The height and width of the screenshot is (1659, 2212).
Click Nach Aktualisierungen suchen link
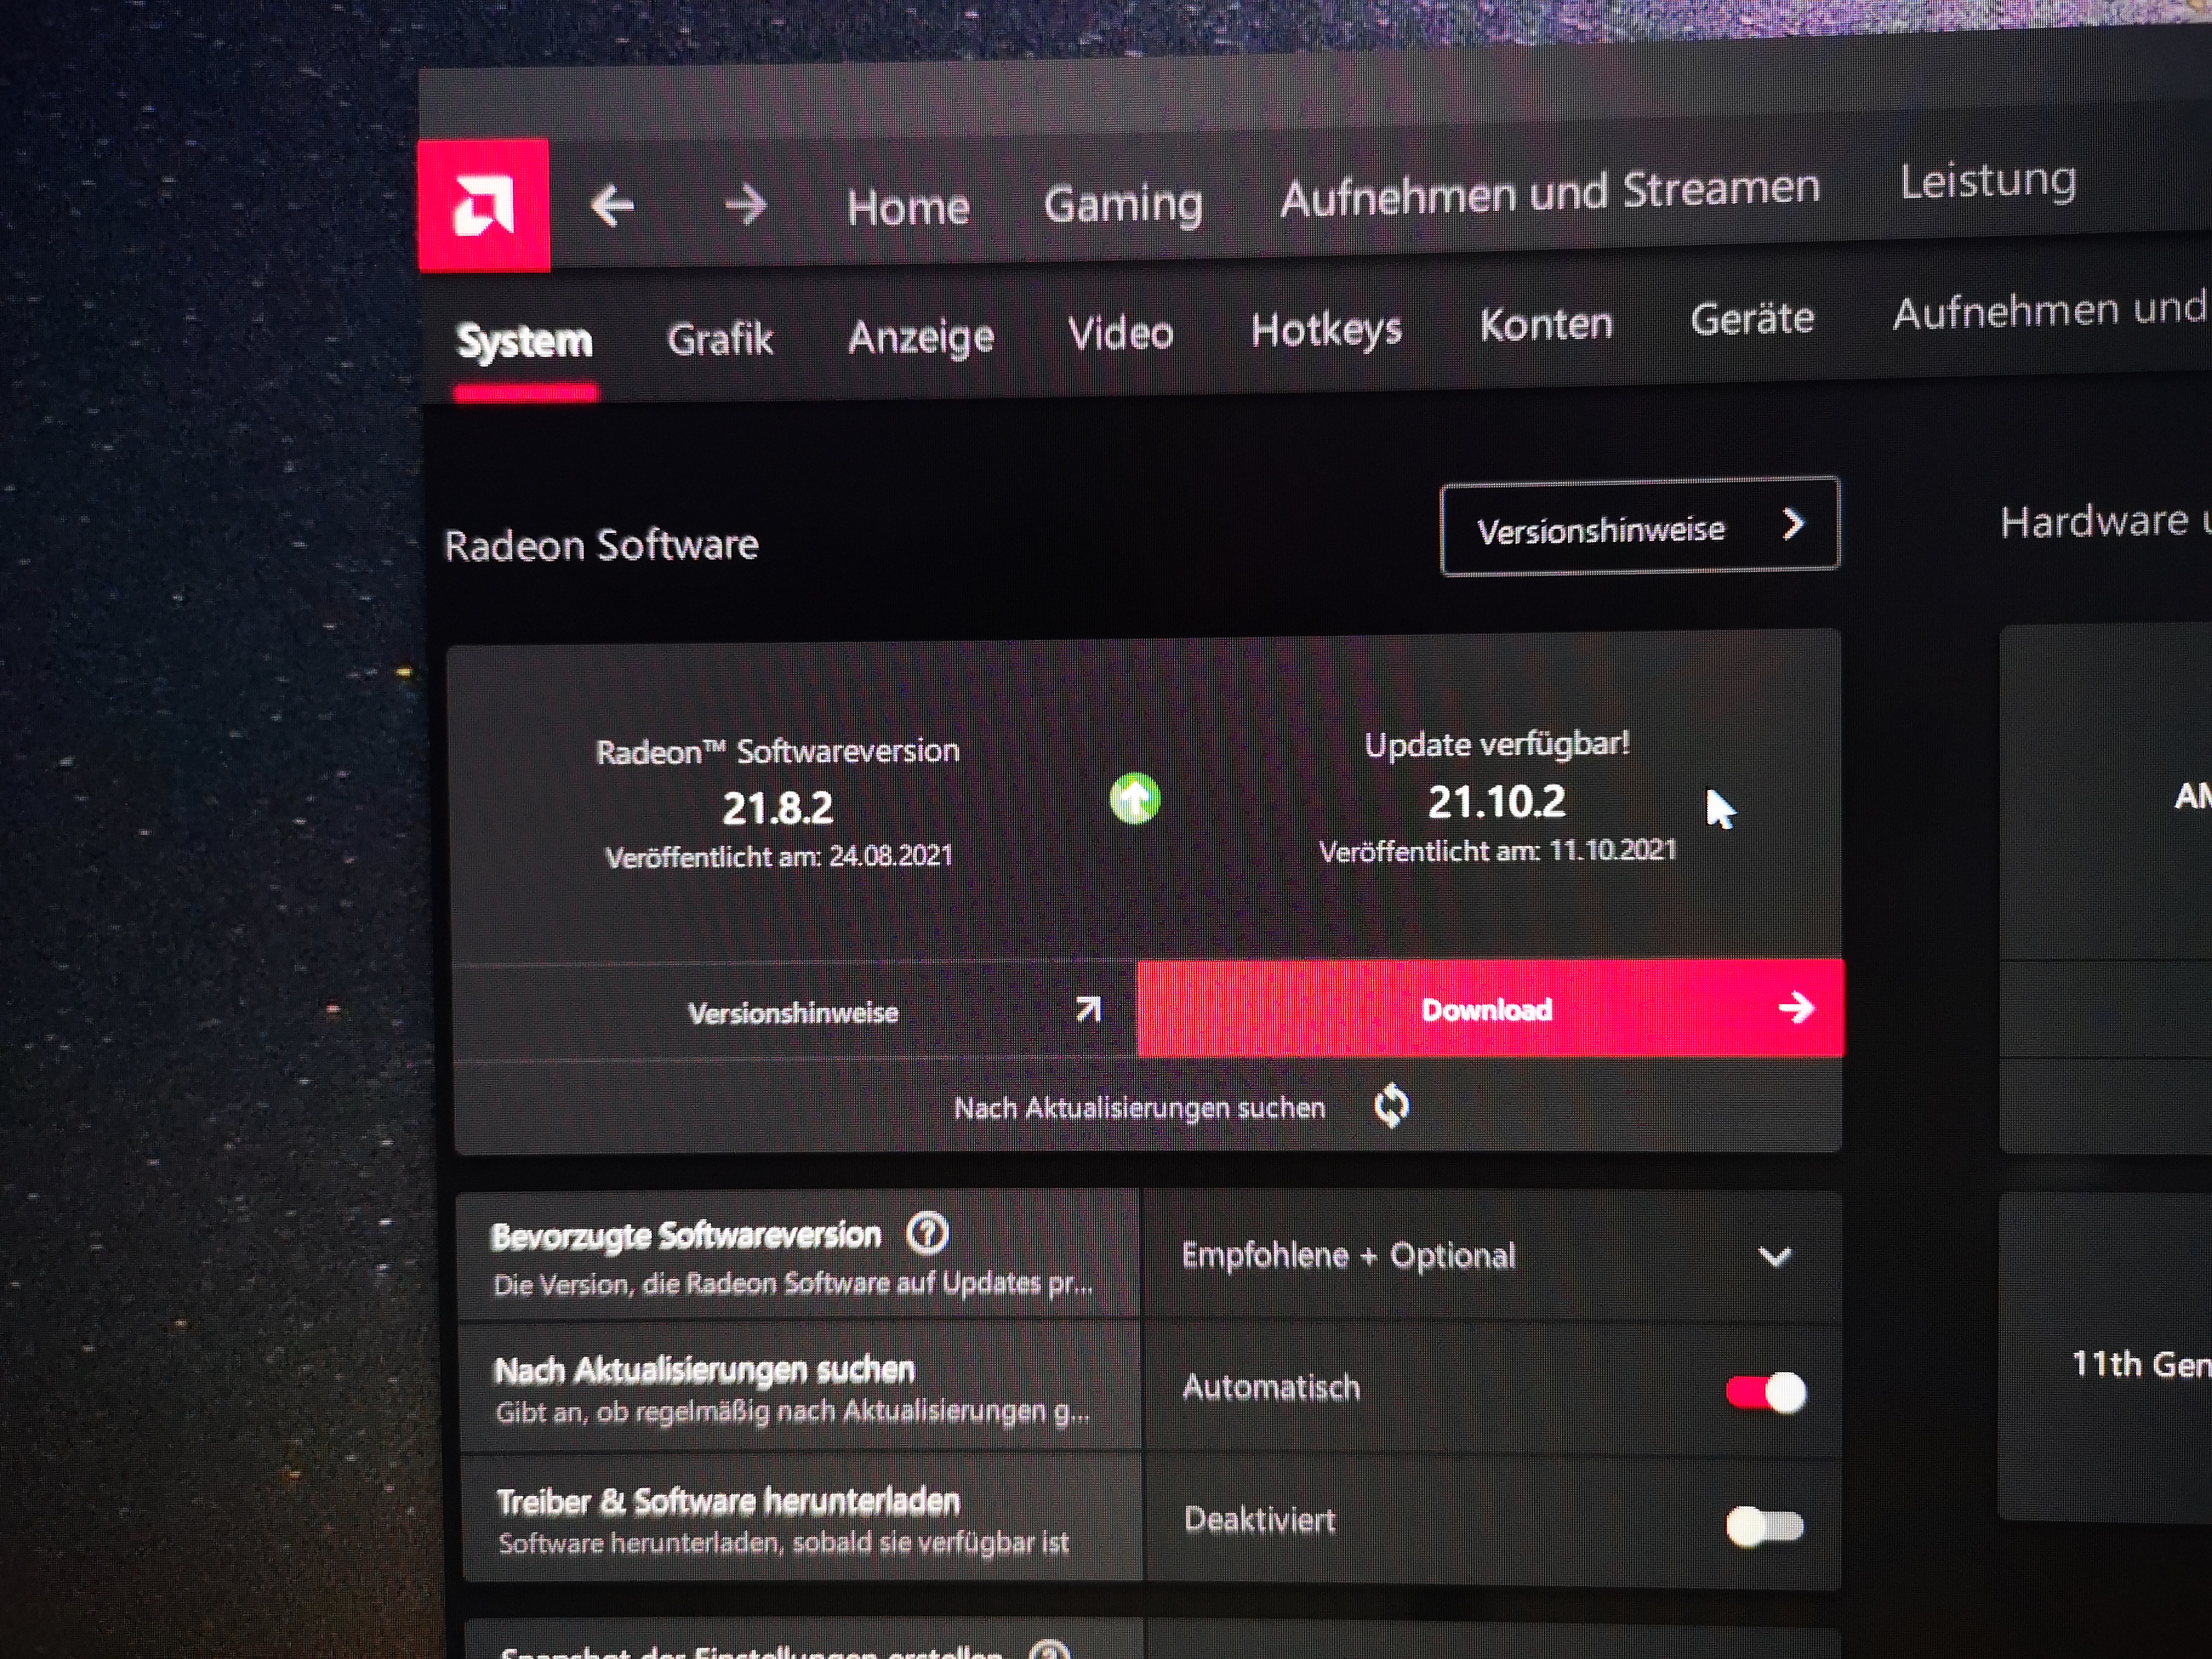[x=1139, y=1108]
